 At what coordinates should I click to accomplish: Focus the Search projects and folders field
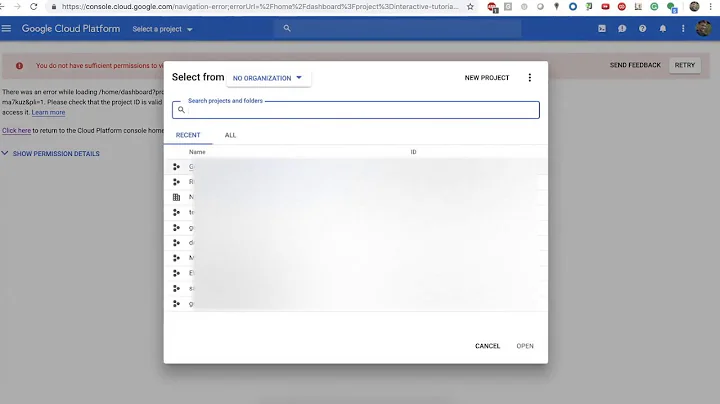(x=356, y=110)
